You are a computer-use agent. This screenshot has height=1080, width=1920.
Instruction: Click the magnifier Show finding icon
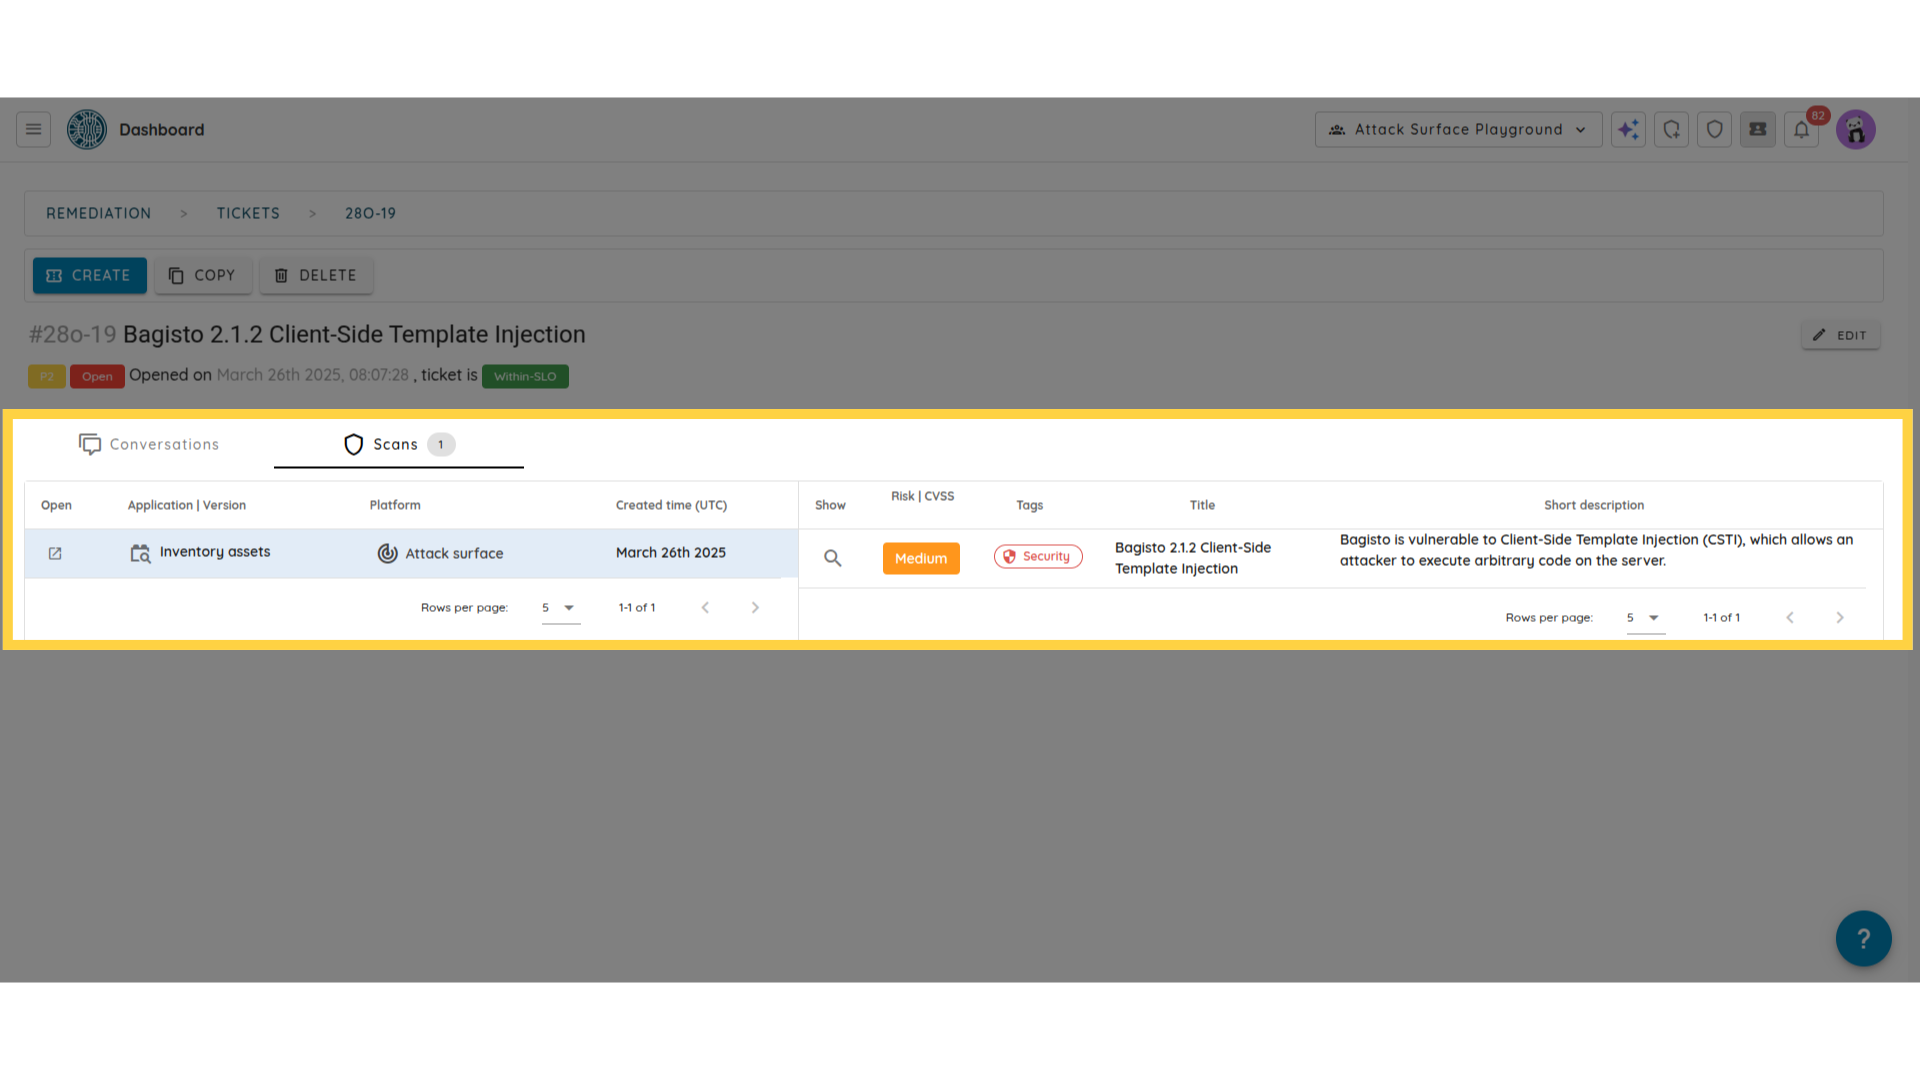pyautogui.click(x=832, y=558)
